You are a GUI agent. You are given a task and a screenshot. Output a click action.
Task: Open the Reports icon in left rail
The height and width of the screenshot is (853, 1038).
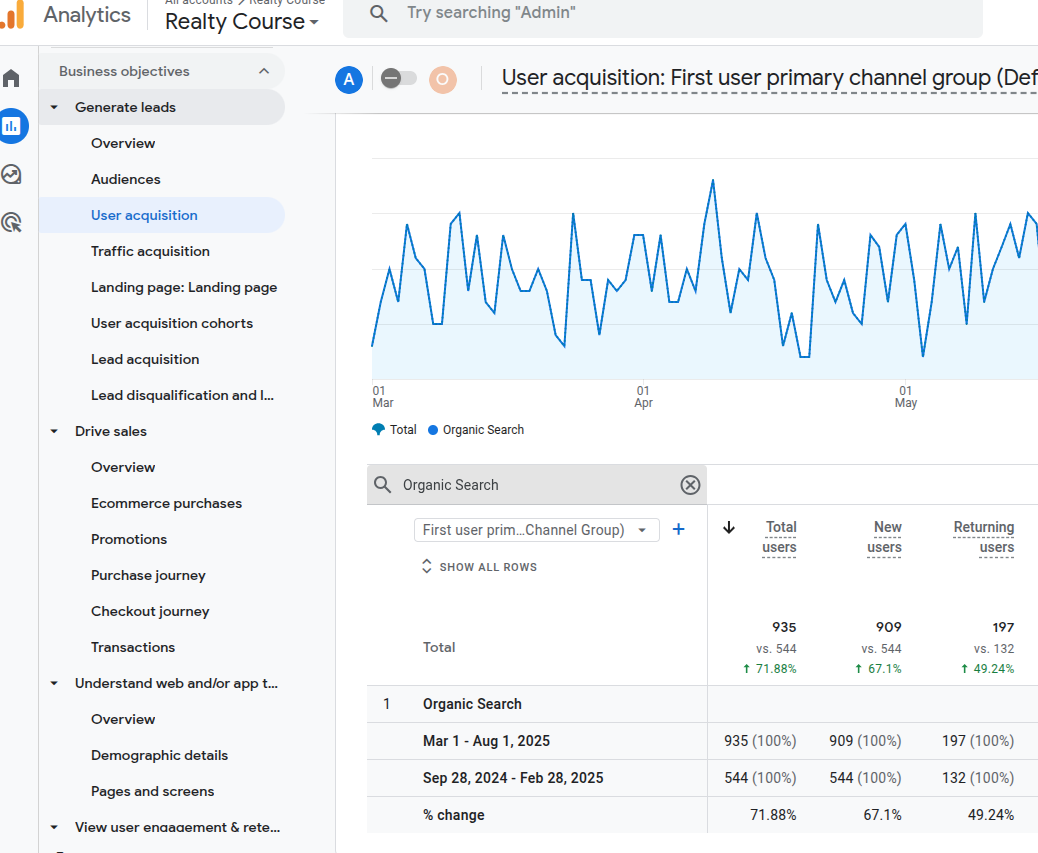click(x=12, y=126)
